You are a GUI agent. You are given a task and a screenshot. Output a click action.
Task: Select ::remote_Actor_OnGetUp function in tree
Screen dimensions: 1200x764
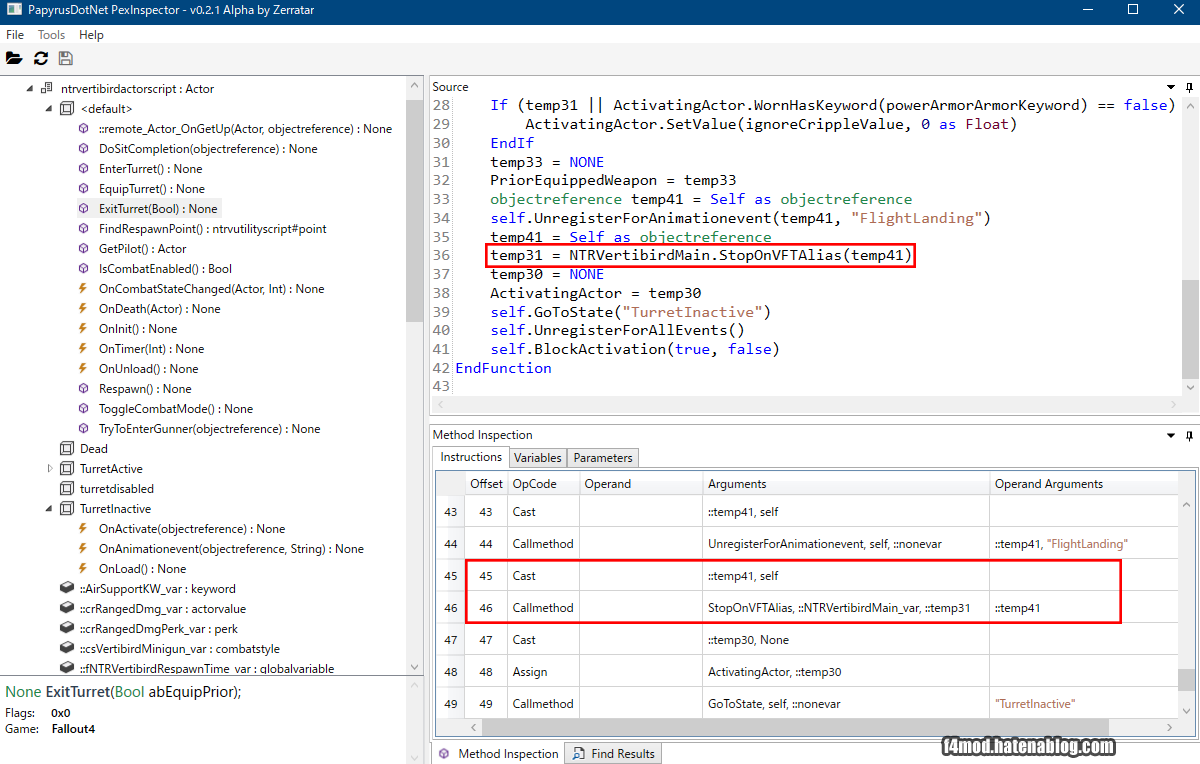pyautogui.click(x=245, y=129)
